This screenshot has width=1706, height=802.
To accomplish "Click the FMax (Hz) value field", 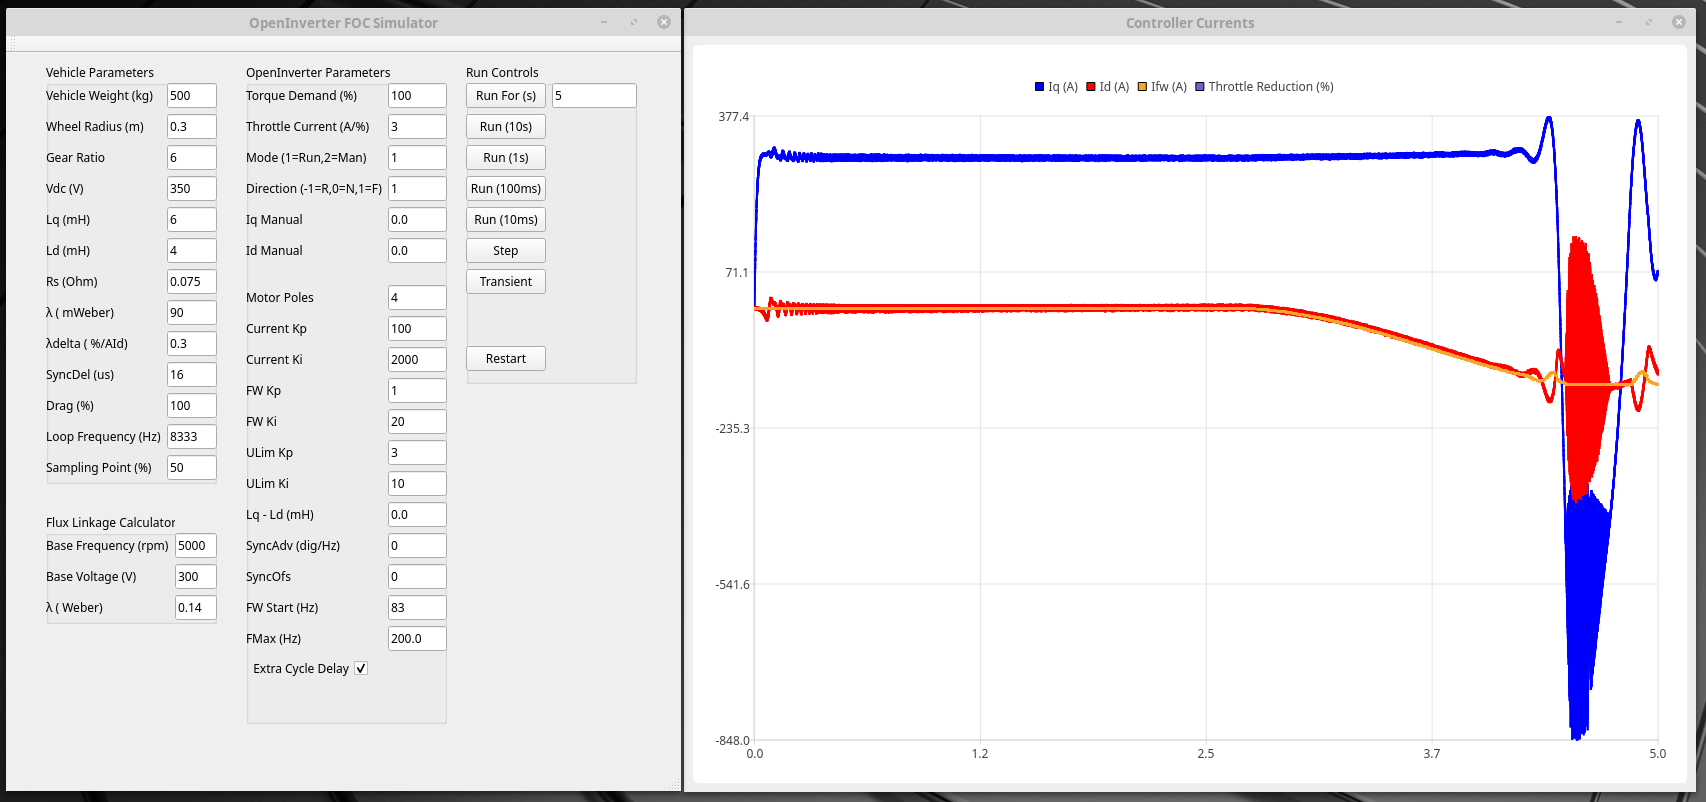I will coord(416,639).
